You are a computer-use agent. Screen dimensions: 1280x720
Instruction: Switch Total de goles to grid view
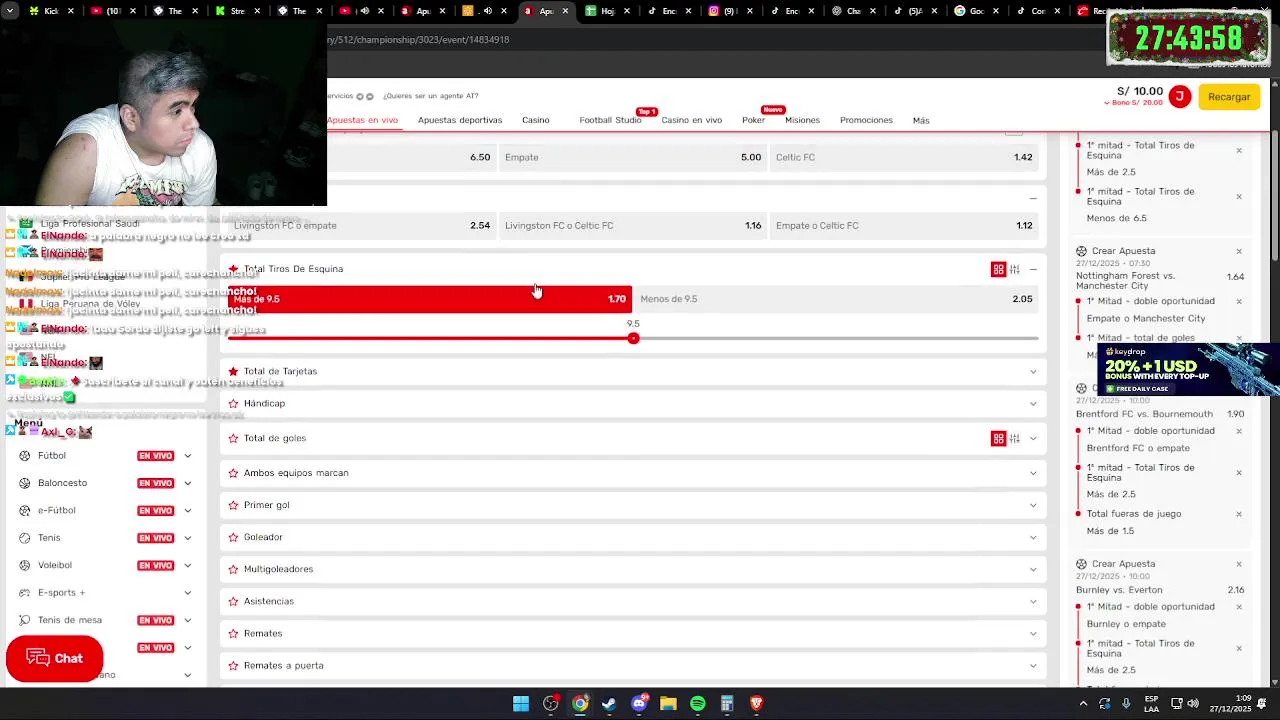(x=998, y=438)
